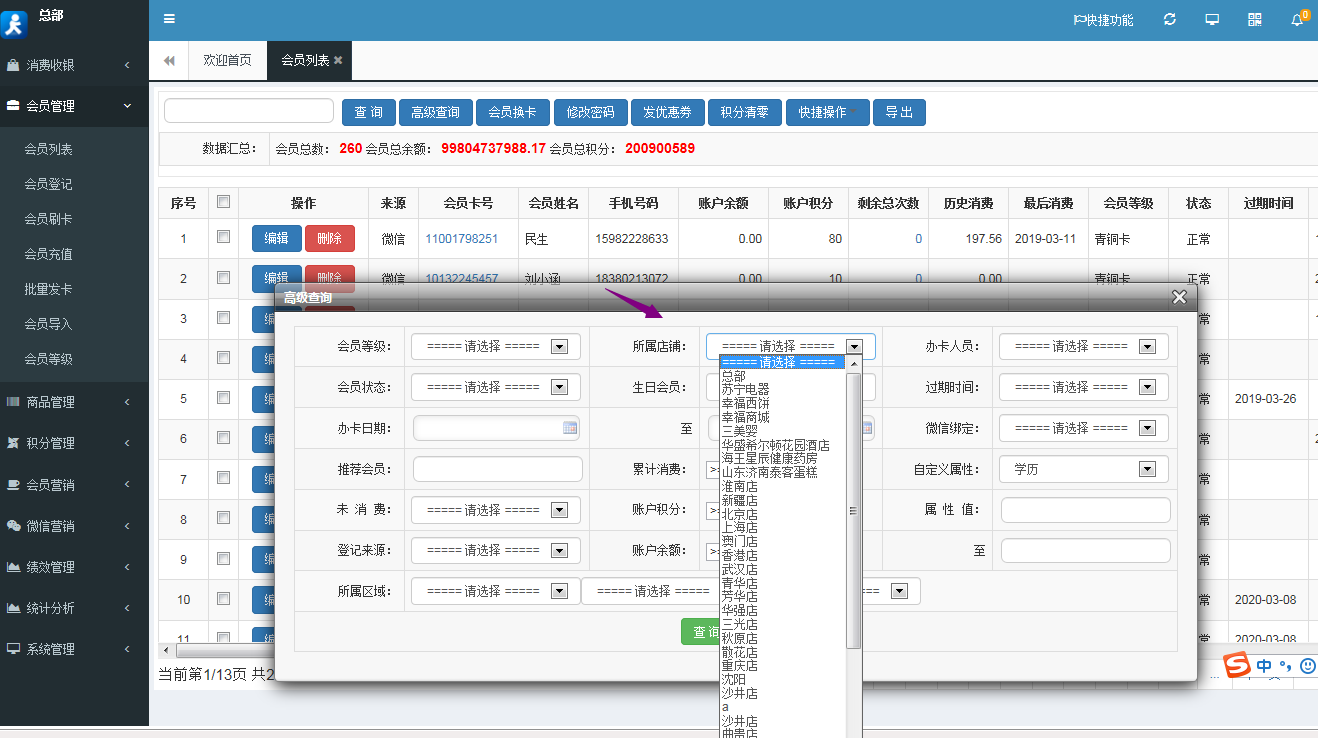This screenshot has height=738, width=1318.
Task: Open 会员充值 in the sidebar
Action: click(49, 254)
